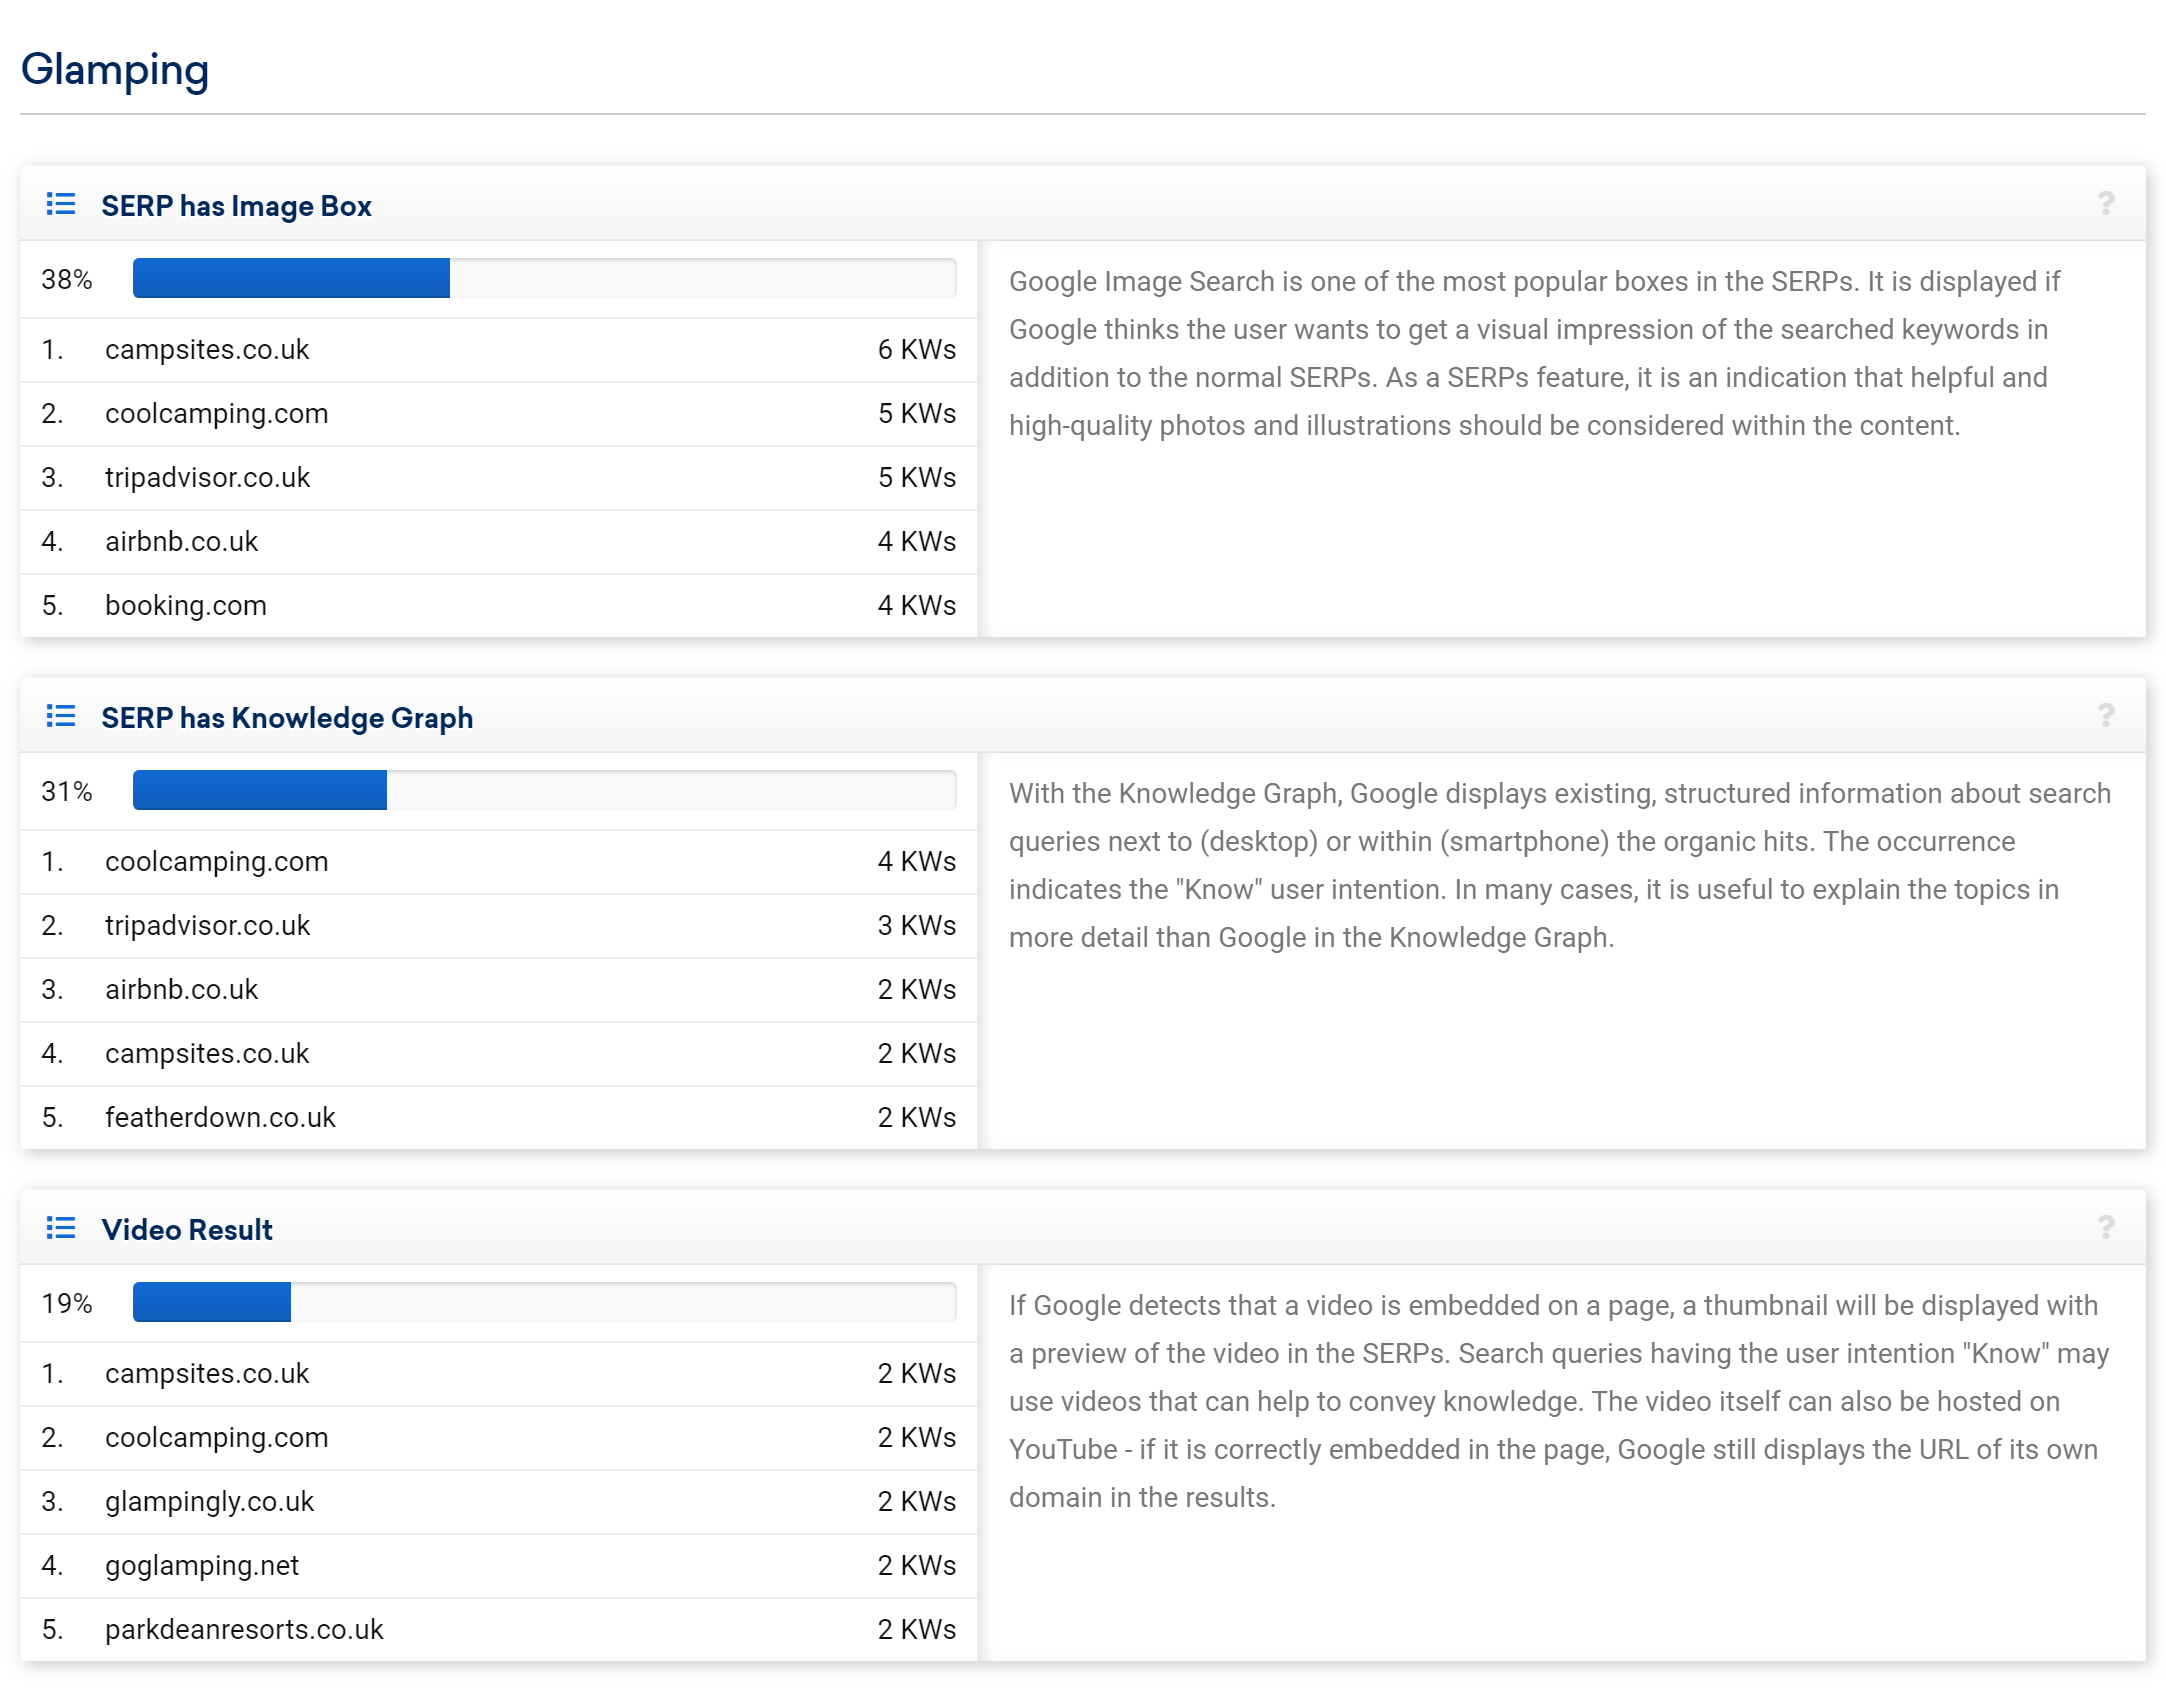This screenshot has width=2166, height=1703.
Task: Select coolcamping.com in Image Box list
Action: pyautogui.click(x=216, y=414)
